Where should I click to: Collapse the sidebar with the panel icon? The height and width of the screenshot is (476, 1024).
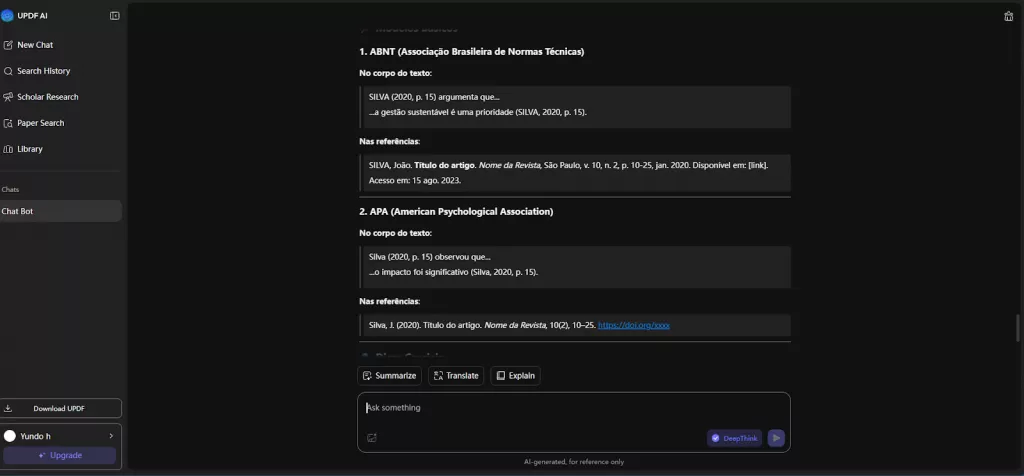(115, 16)
